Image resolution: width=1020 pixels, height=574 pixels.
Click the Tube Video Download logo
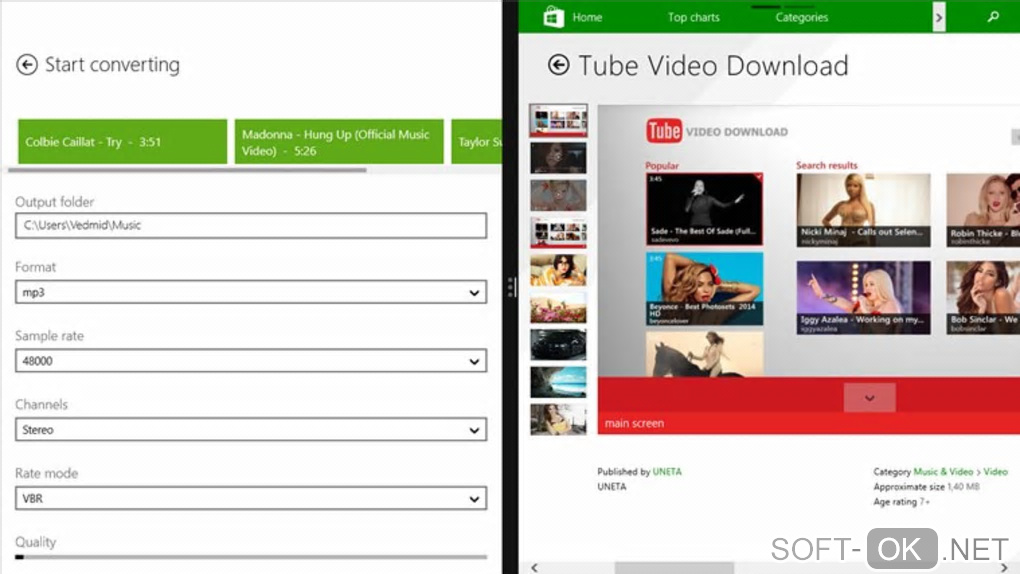tap(716, 131)
